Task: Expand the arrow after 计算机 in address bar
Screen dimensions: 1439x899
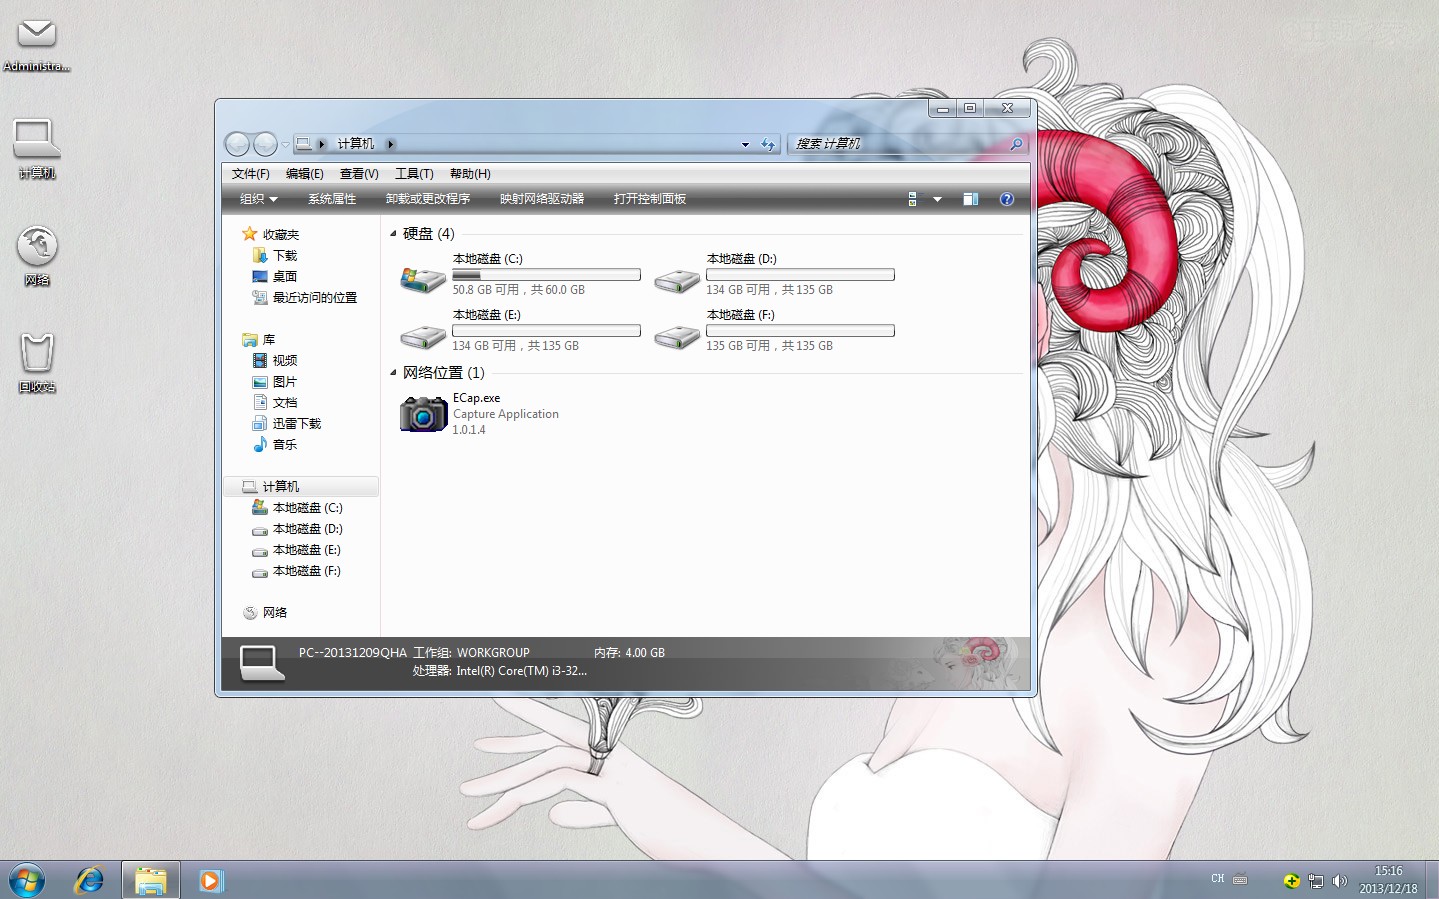Action: point(390,144)
